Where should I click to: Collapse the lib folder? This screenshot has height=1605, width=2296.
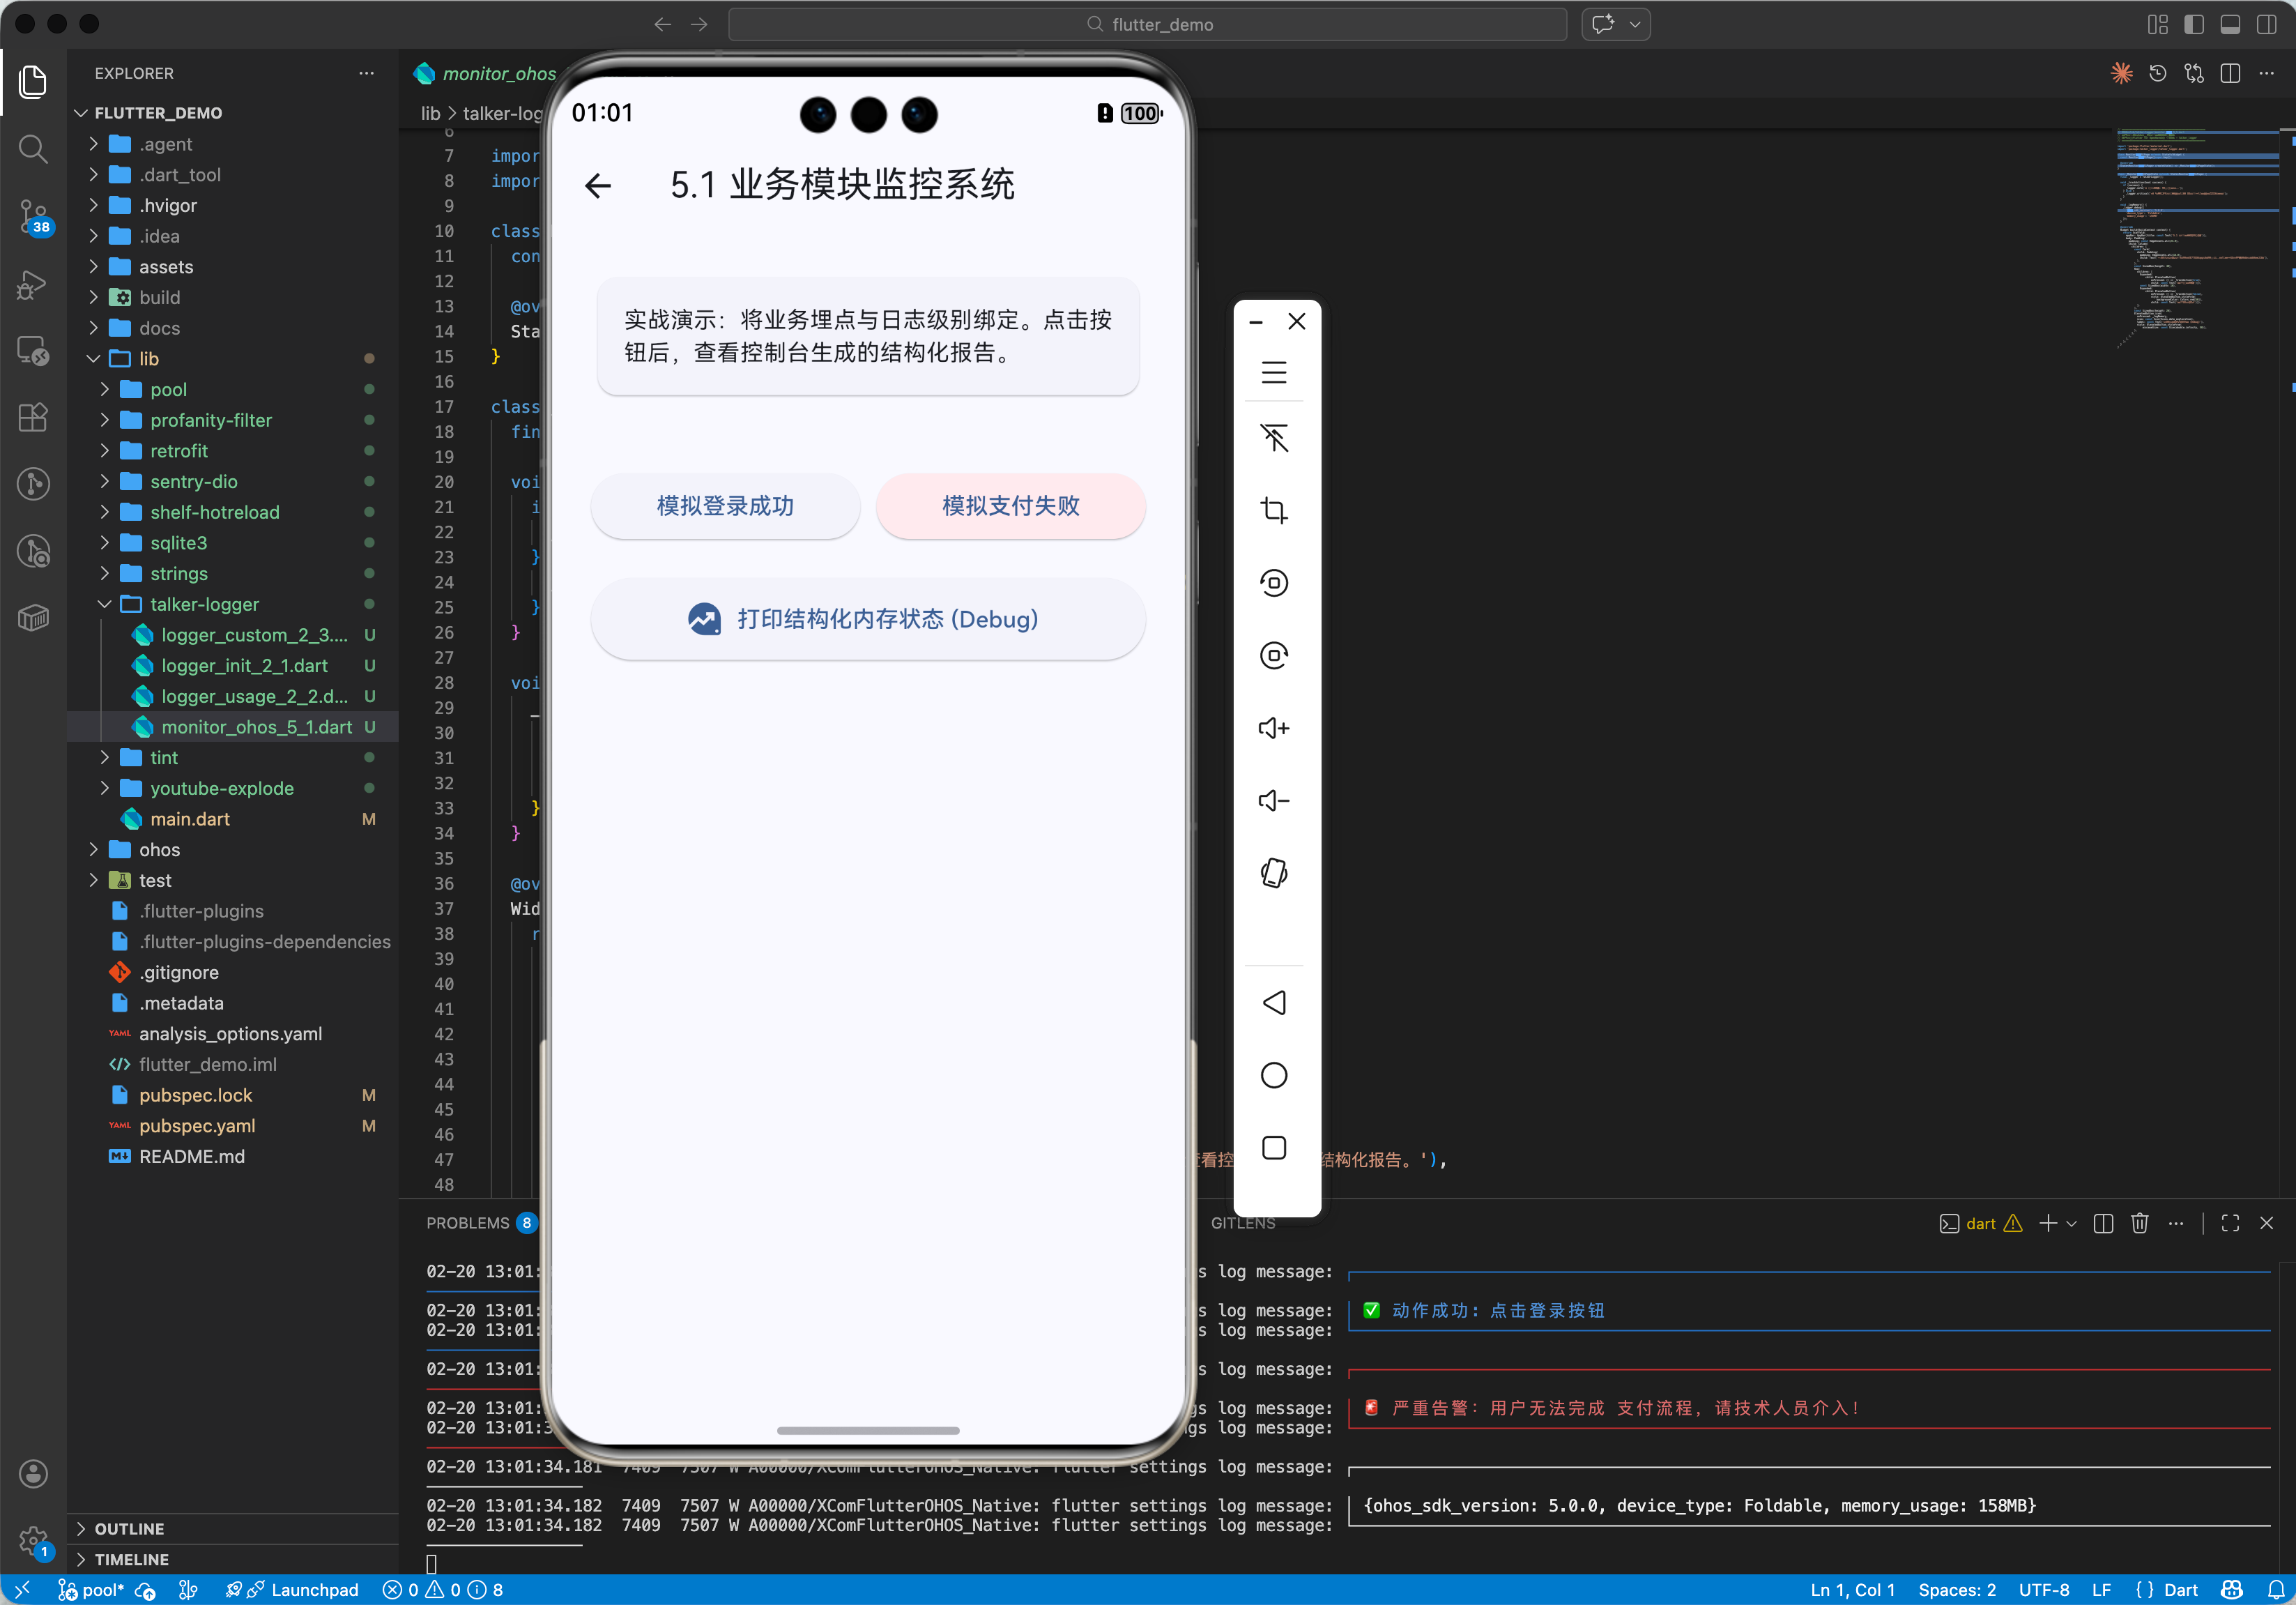(x=93, y=359)
